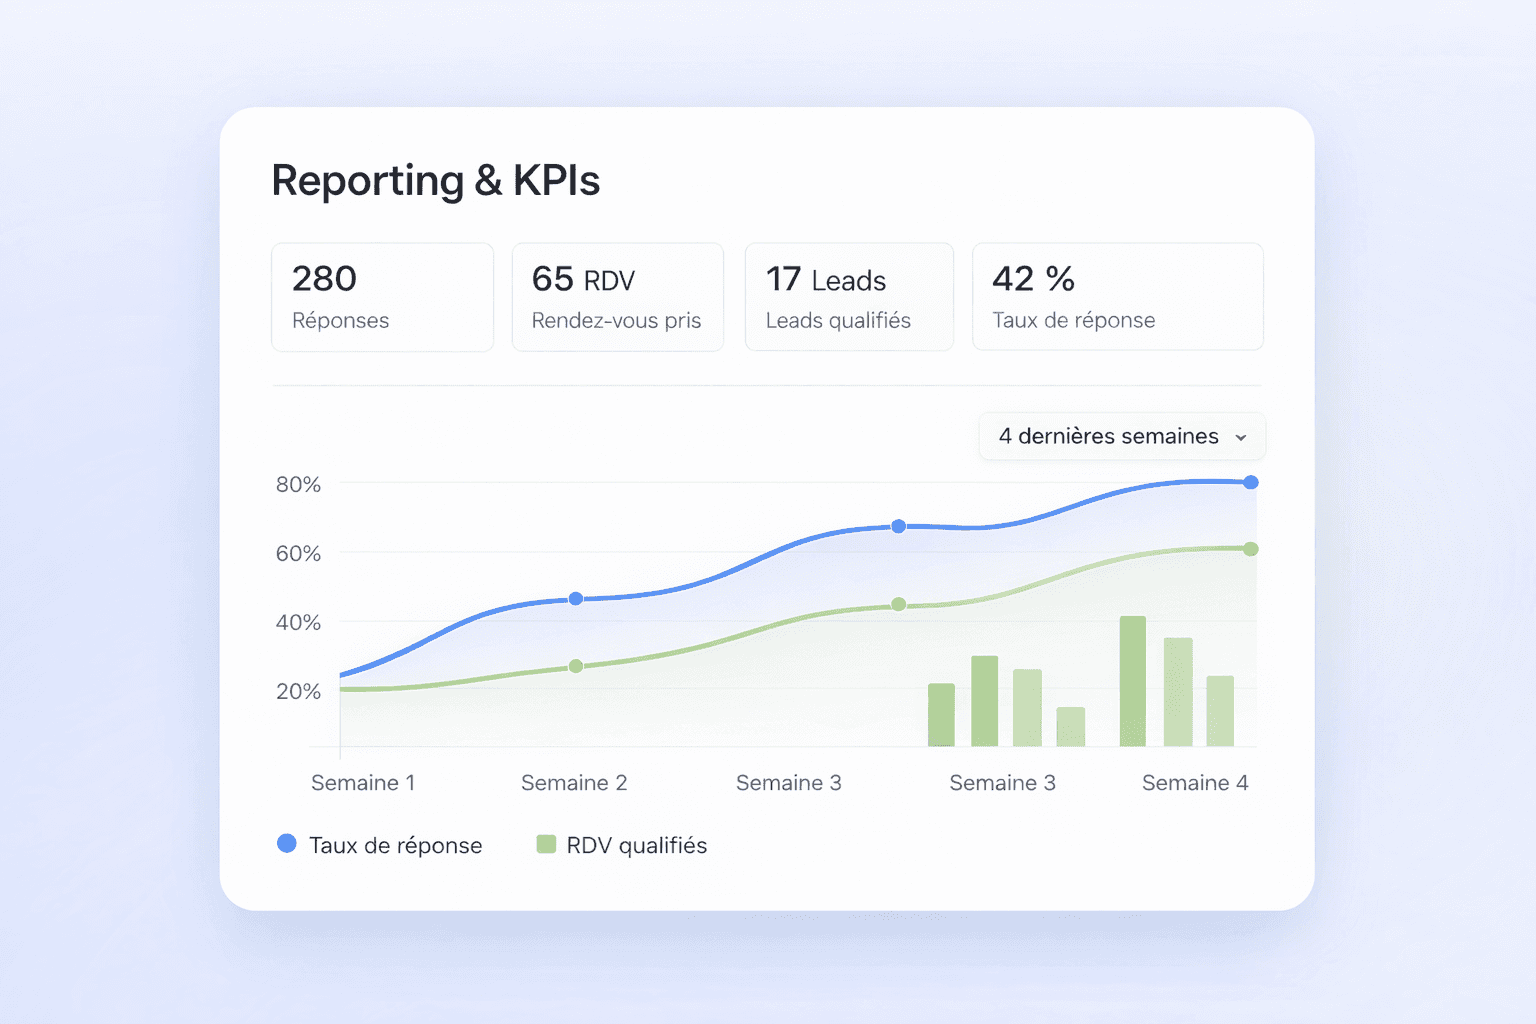
Task: Click the Semaine 1 axis label
Action: point(363,783)
